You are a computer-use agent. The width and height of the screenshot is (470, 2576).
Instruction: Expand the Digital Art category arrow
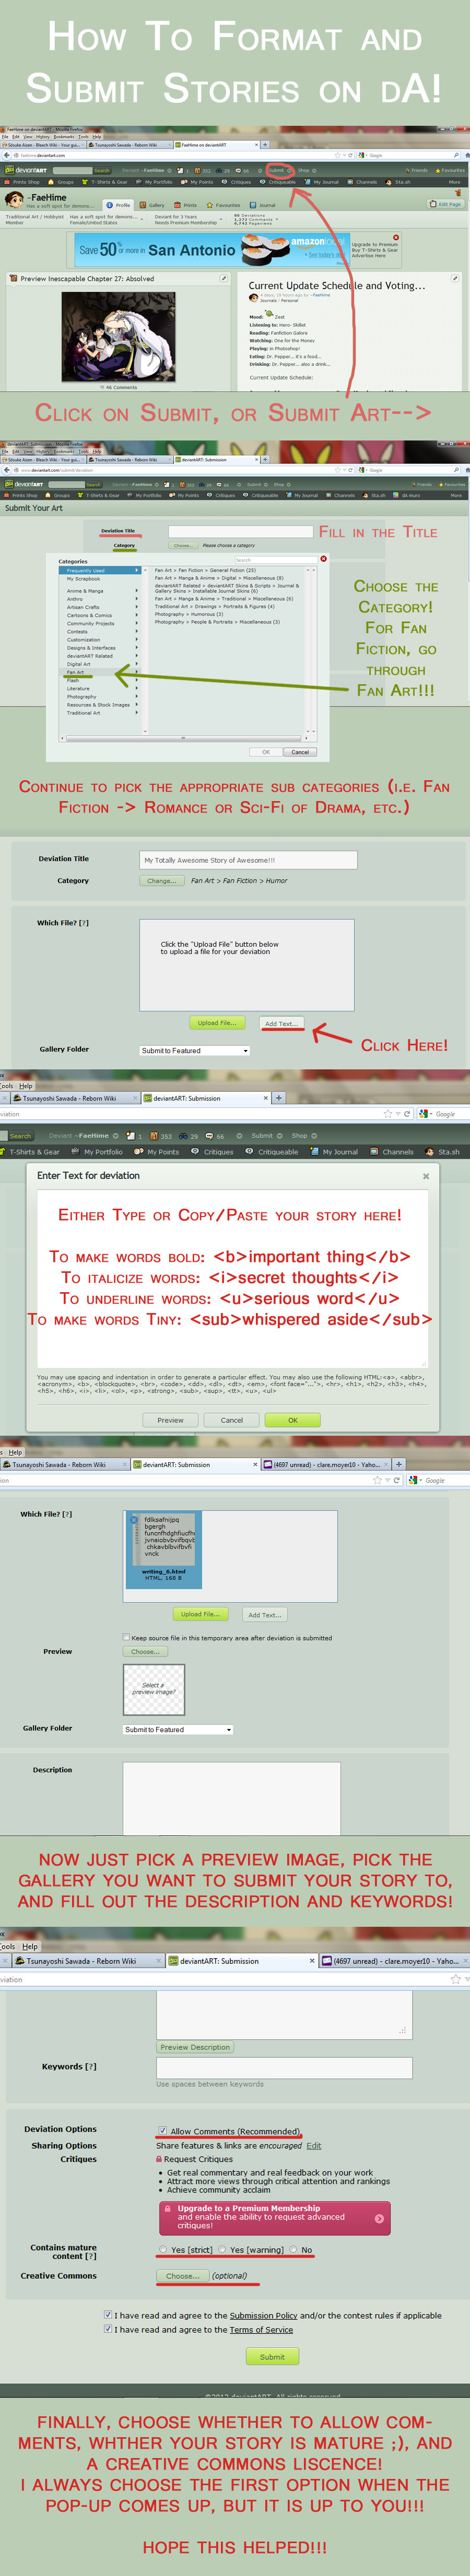click(x=137, y=664)
